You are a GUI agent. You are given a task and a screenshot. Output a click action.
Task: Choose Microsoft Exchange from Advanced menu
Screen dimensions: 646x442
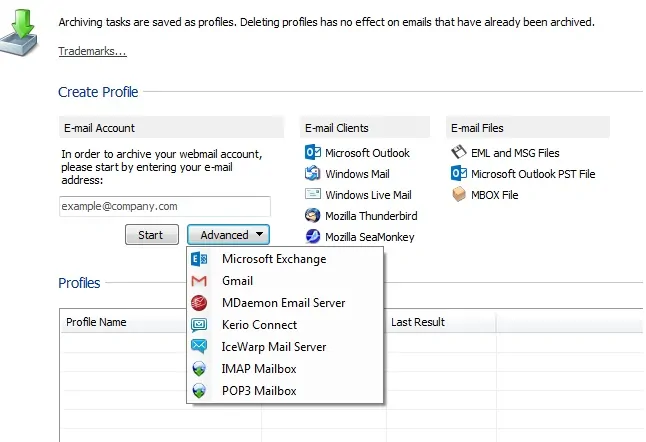point(285,259)
